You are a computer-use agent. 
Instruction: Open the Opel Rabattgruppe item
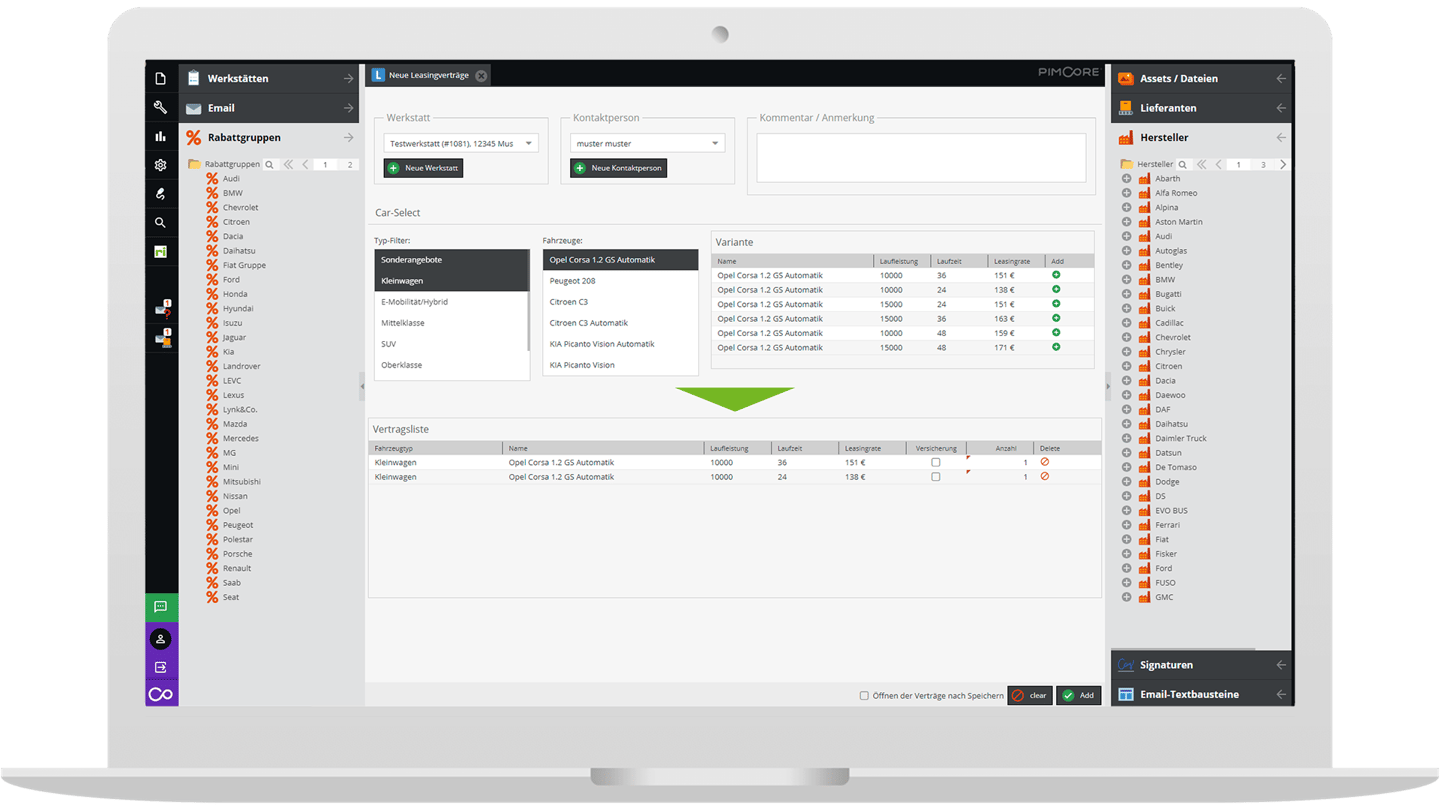point(231,510)
